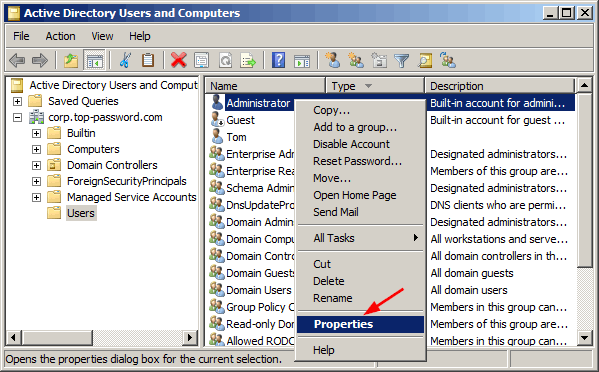This screenshot has height=372, width=599.
Task: Click the blue Help question mark icon
Action: coord(278,60)
